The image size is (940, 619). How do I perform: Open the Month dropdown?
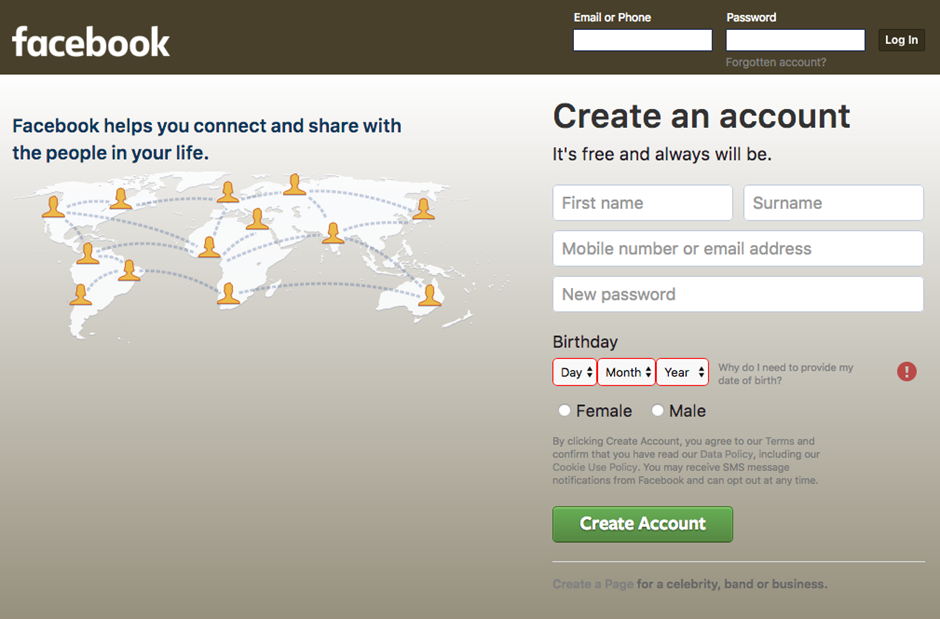pyautogui.click(x=627, y=372)
